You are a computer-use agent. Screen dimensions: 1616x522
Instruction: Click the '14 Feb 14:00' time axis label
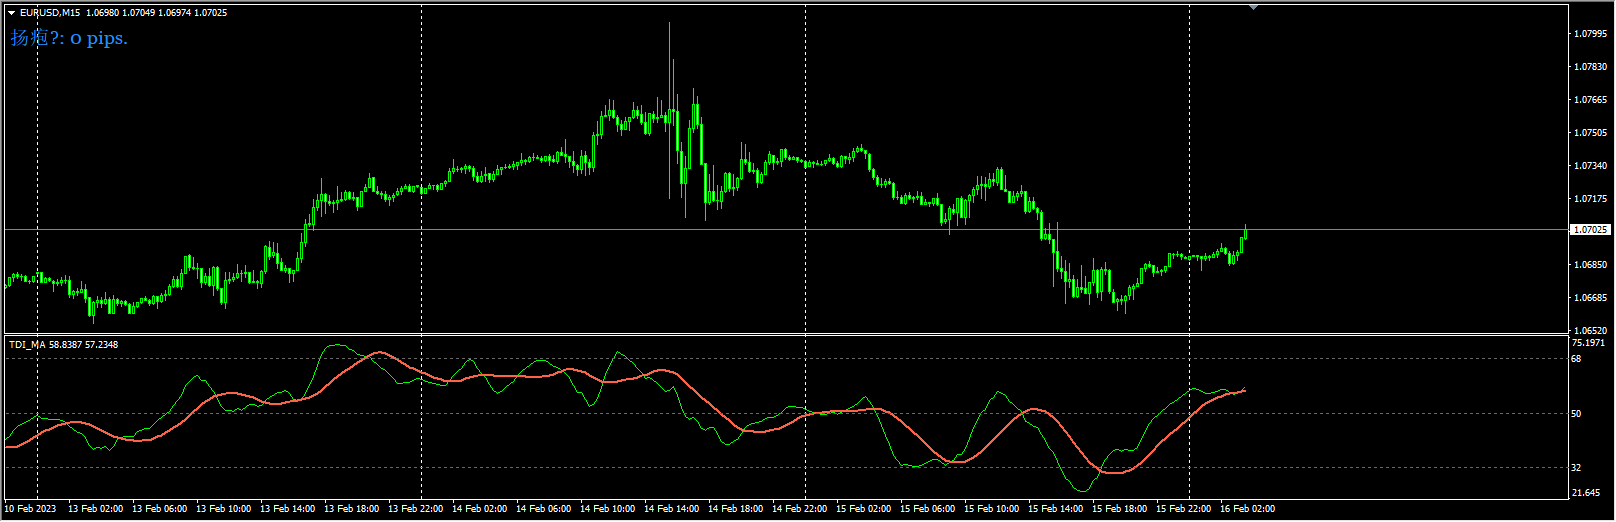(x=671, y=509)
